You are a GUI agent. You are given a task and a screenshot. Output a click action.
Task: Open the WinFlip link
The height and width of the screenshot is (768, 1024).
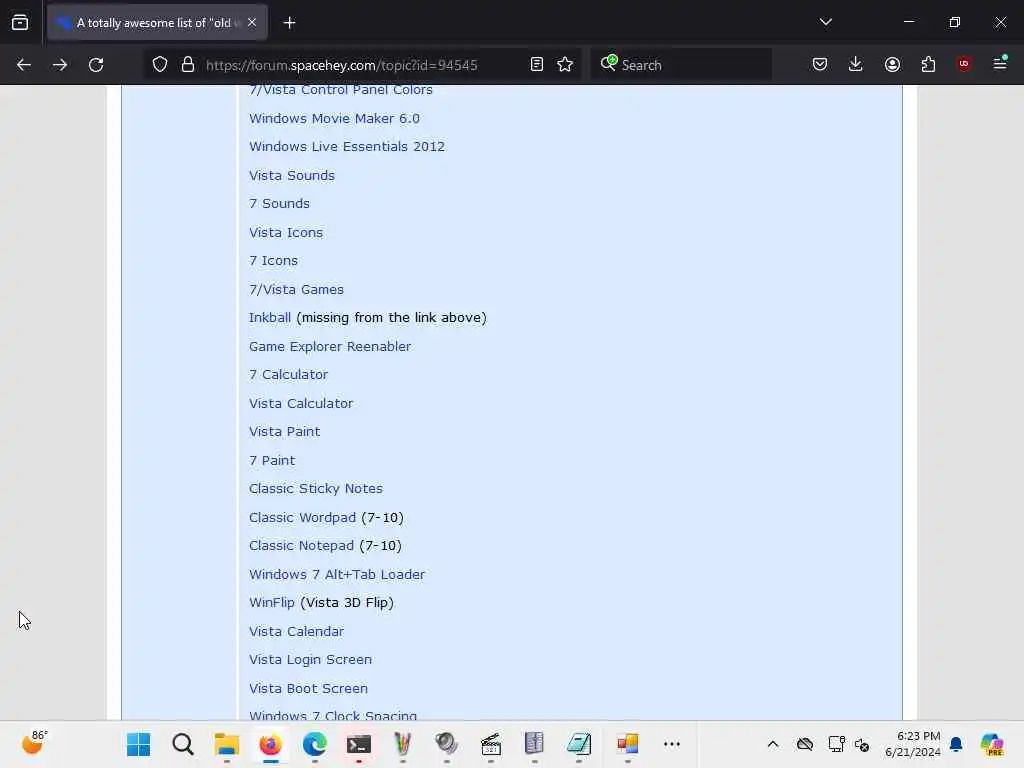click(x=272, y=602)
